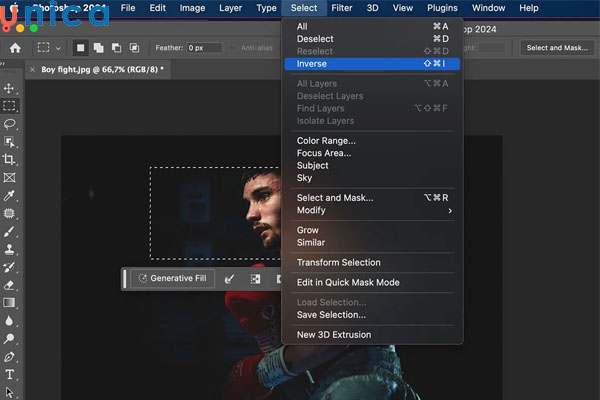Click the Generative Fill button

[171, 279]
